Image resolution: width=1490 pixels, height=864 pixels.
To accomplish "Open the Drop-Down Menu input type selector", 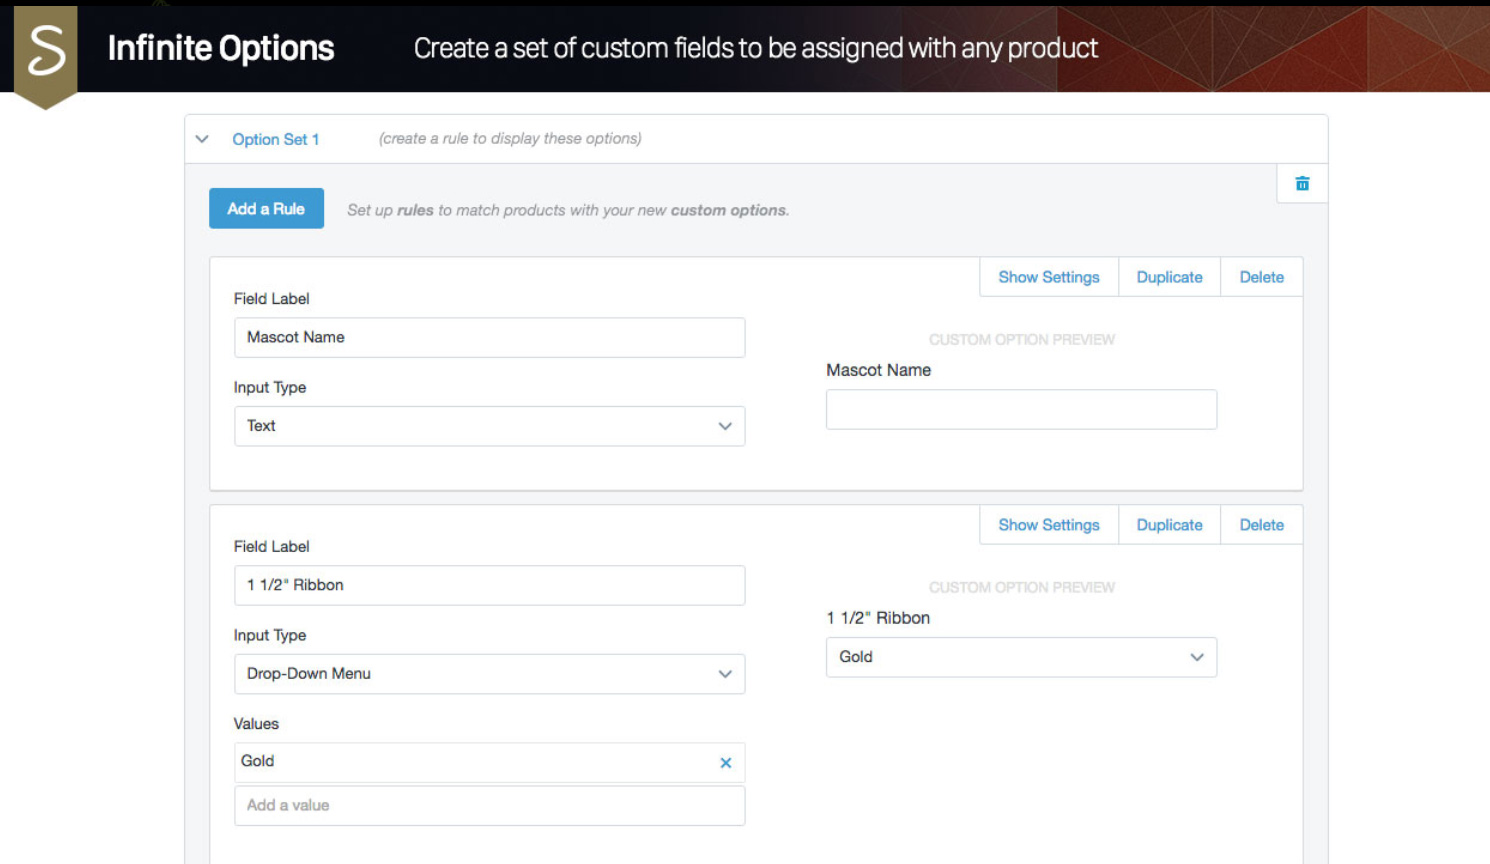I will [489, 674].
